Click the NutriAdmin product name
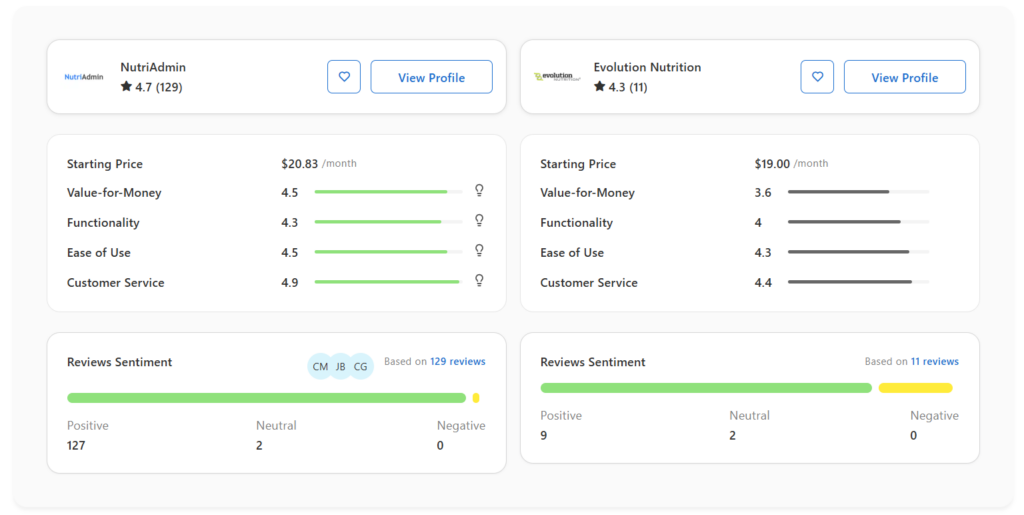The width and height of the screenshot is (1024, 515). tap(153, 67)
